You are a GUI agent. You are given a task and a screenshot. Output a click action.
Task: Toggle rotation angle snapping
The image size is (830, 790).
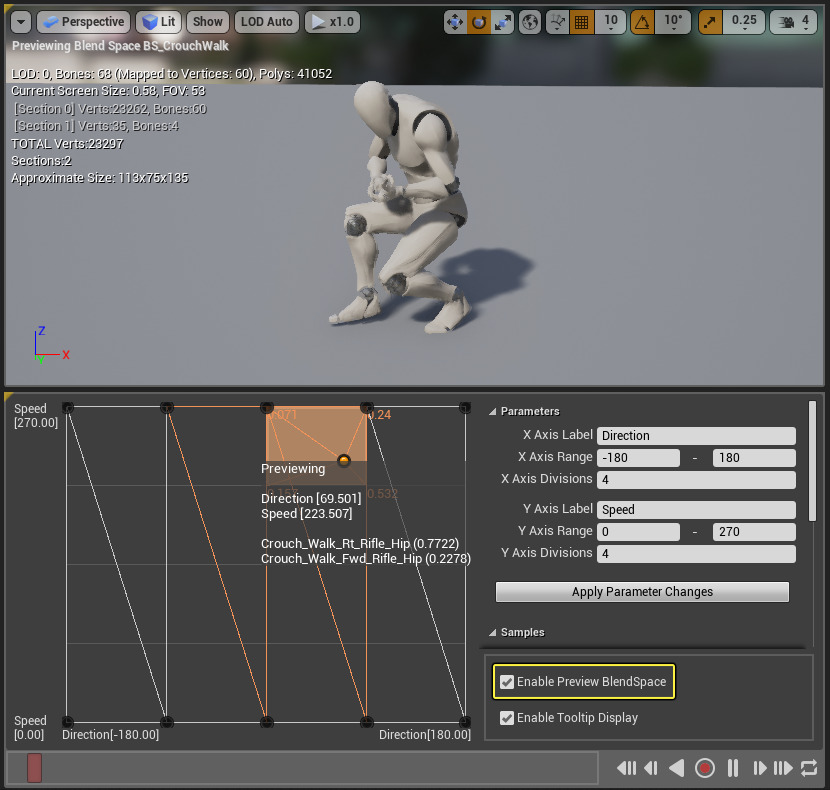[x=641, y=22]
